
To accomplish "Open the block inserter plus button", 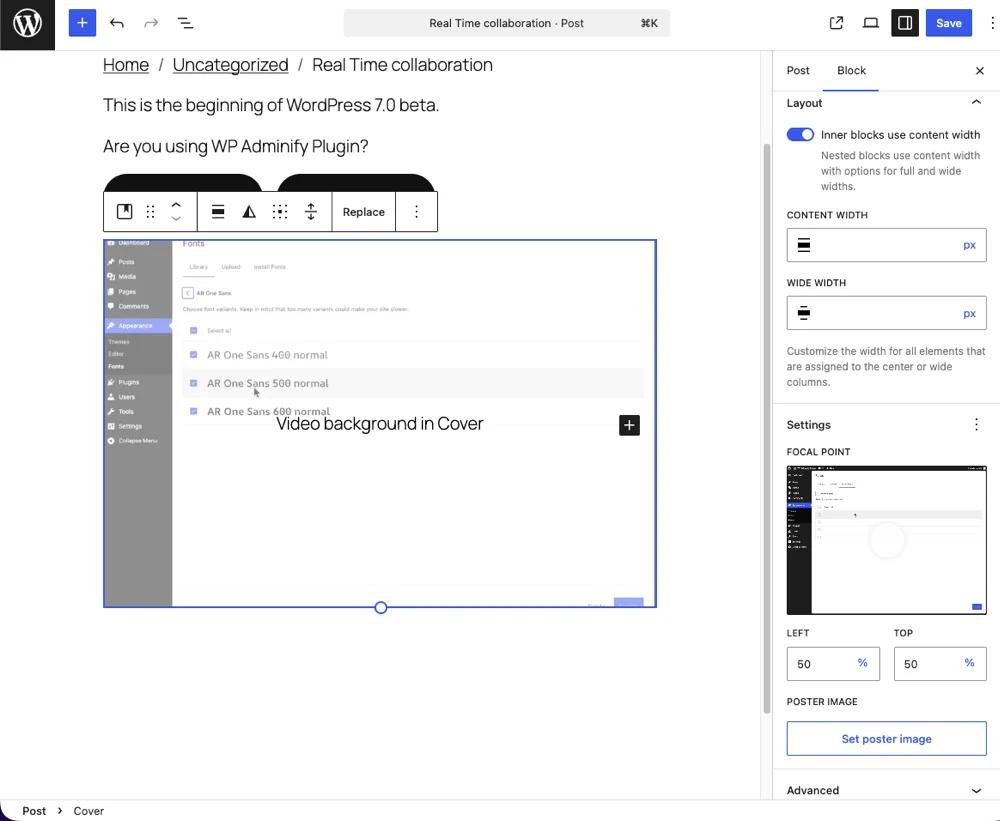I will point(82,23).
